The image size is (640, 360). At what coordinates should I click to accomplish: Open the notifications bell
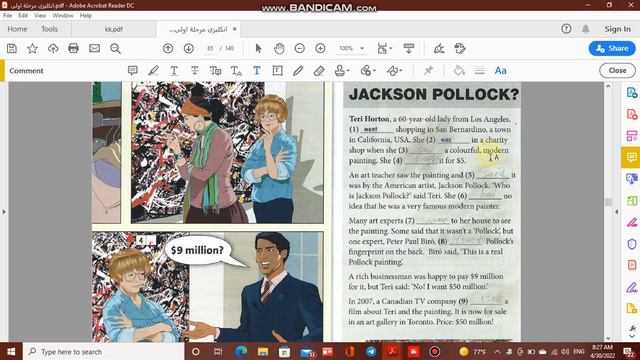click(x=585, y=29)
